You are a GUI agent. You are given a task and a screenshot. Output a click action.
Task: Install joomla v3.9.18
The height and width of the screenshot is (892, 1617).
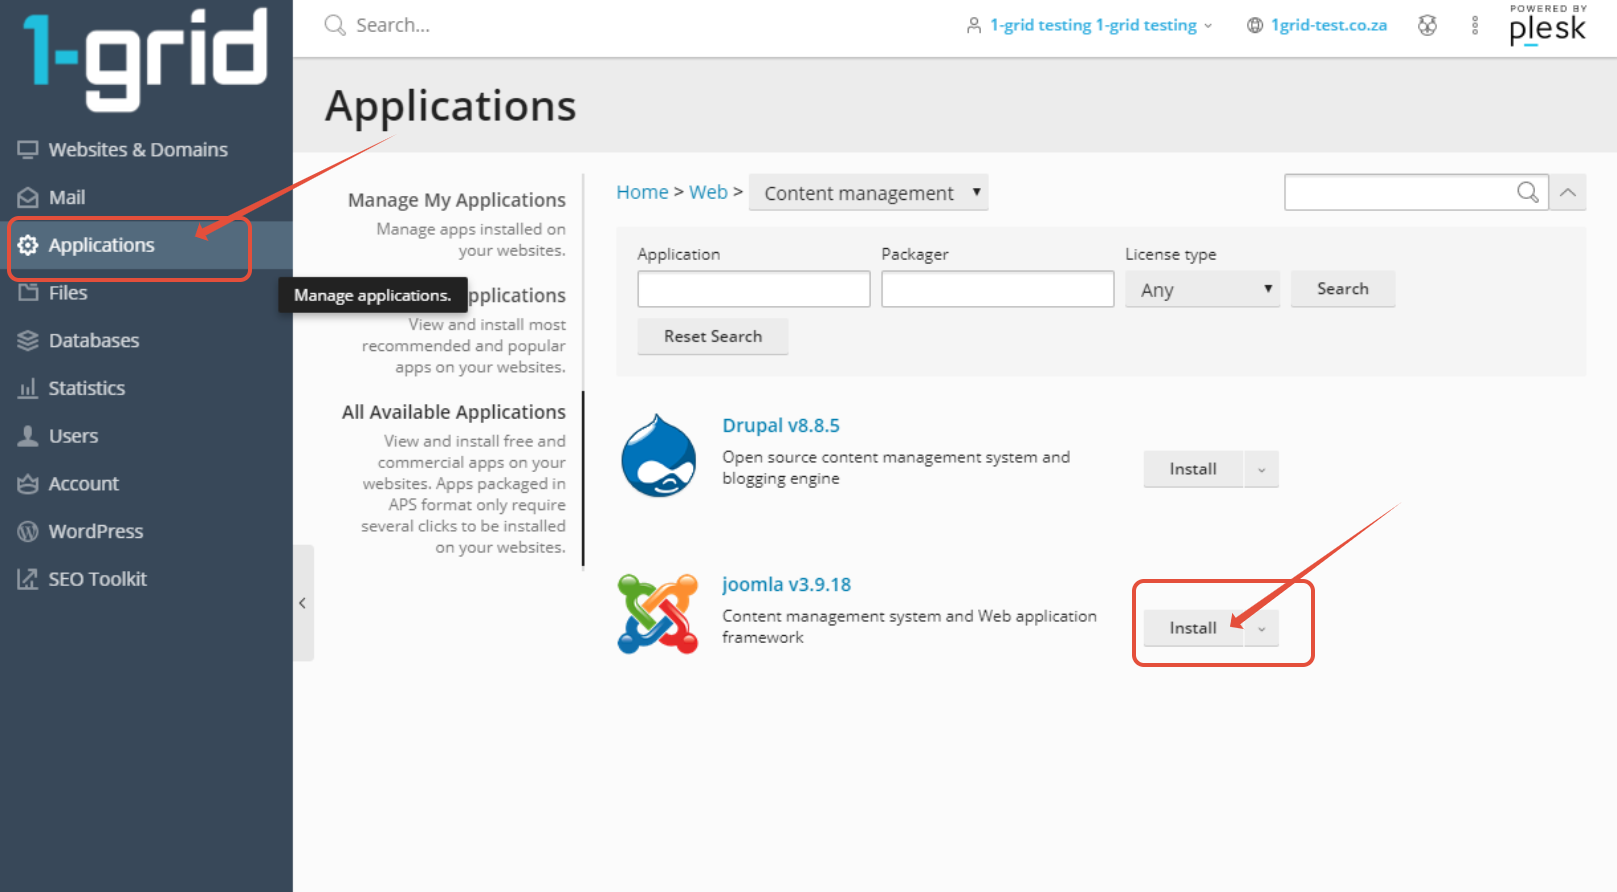[x=1193, y=628]
